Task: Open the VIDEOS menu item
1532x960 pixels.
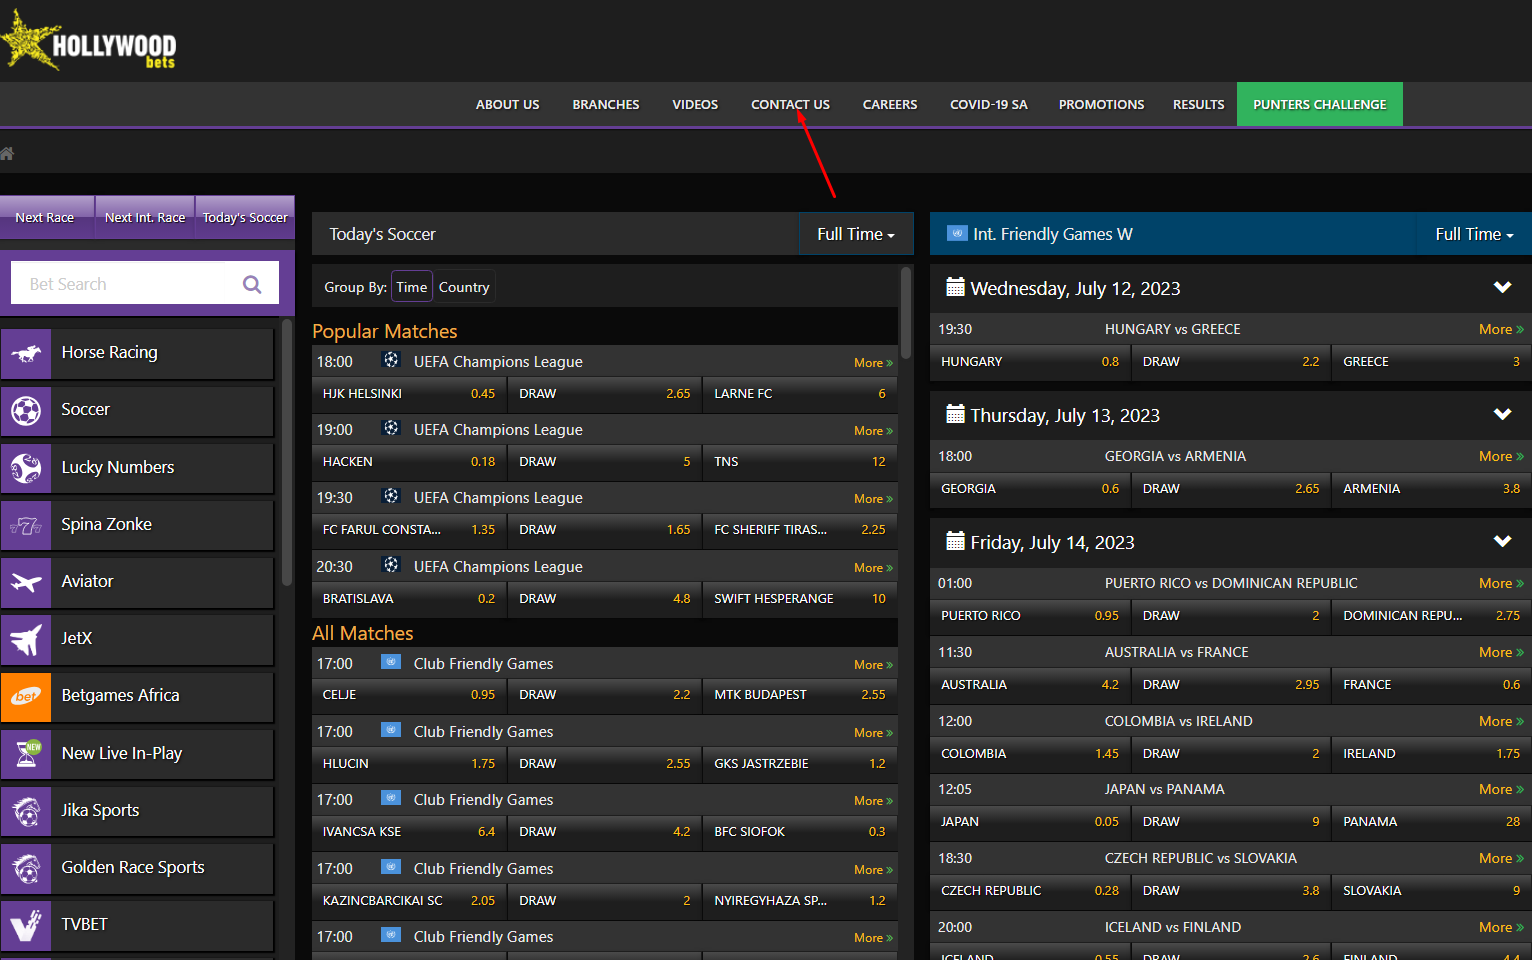Action: point(695,104)
